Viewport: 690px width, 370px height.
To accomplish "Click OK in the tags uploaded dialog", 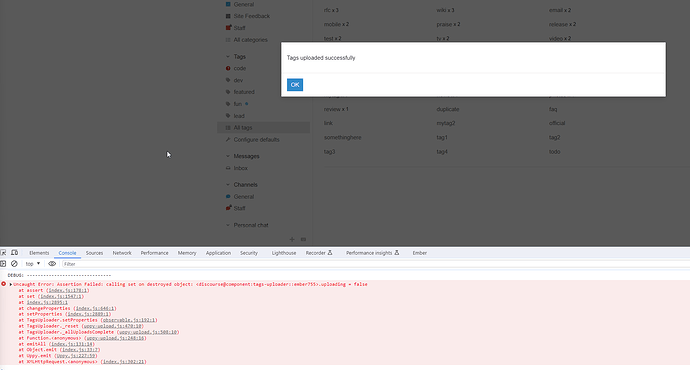I will (295, 85).
